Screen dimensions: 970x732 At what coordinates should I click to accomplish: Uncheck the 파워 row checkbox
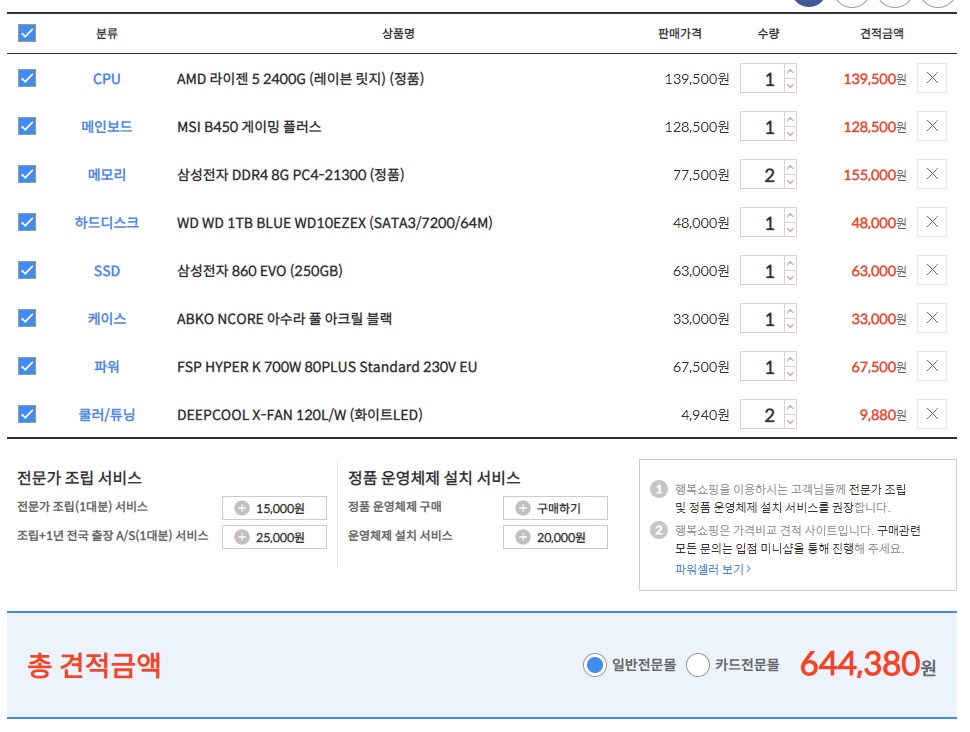click(27, 366)
